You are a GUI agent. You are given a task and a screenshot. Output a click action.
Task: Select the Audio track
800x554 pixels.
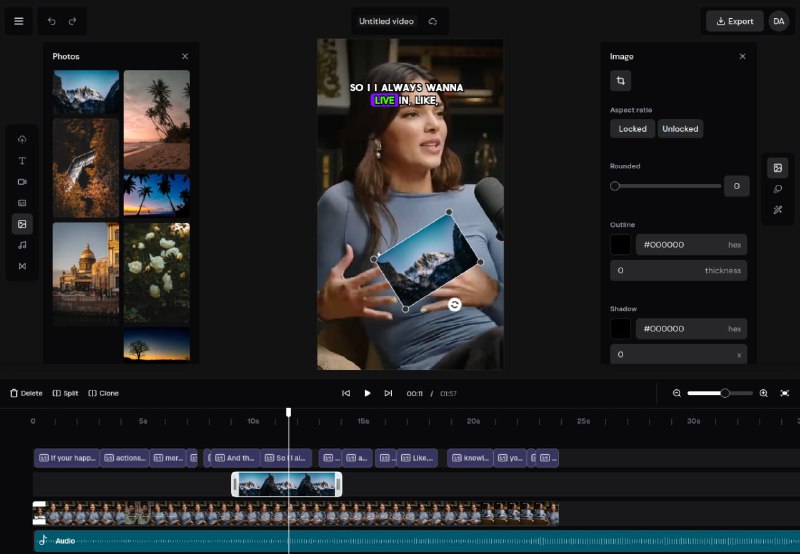[x=416, y=541]
